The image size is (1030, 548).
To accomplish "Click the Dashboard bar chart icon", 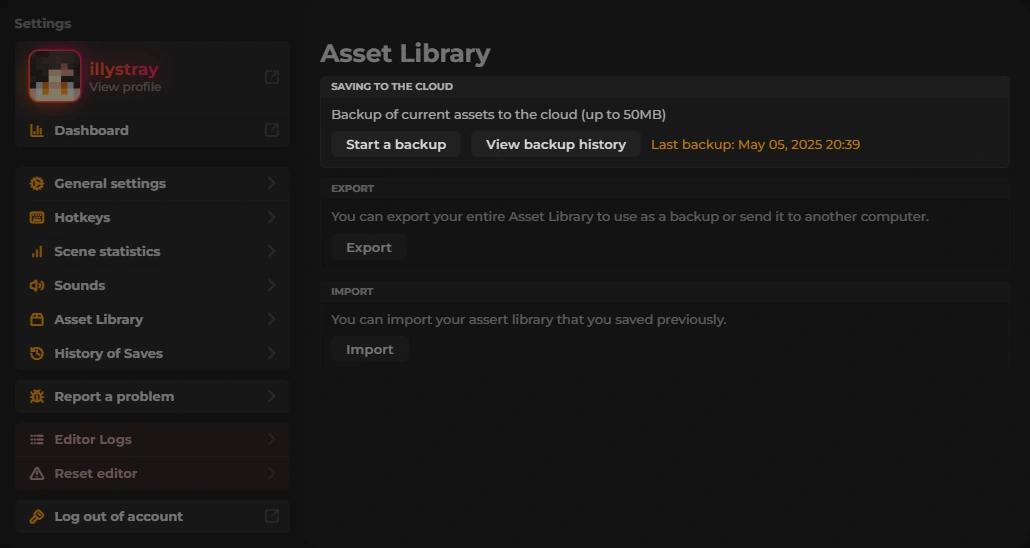I will pyautogui.click(x=37, y=130).
